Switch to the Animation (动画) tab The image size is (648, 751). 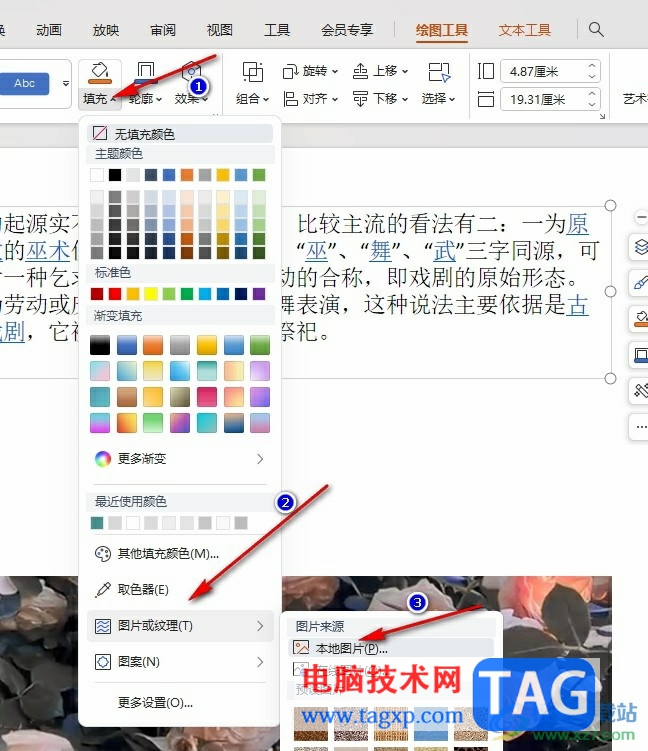click(49, 30)
